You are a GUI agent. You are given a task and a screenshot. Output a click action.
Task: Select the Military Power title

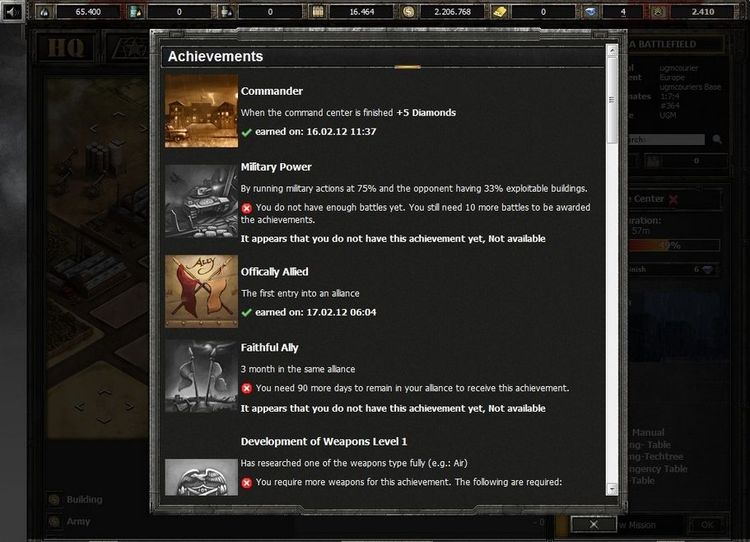276,167
